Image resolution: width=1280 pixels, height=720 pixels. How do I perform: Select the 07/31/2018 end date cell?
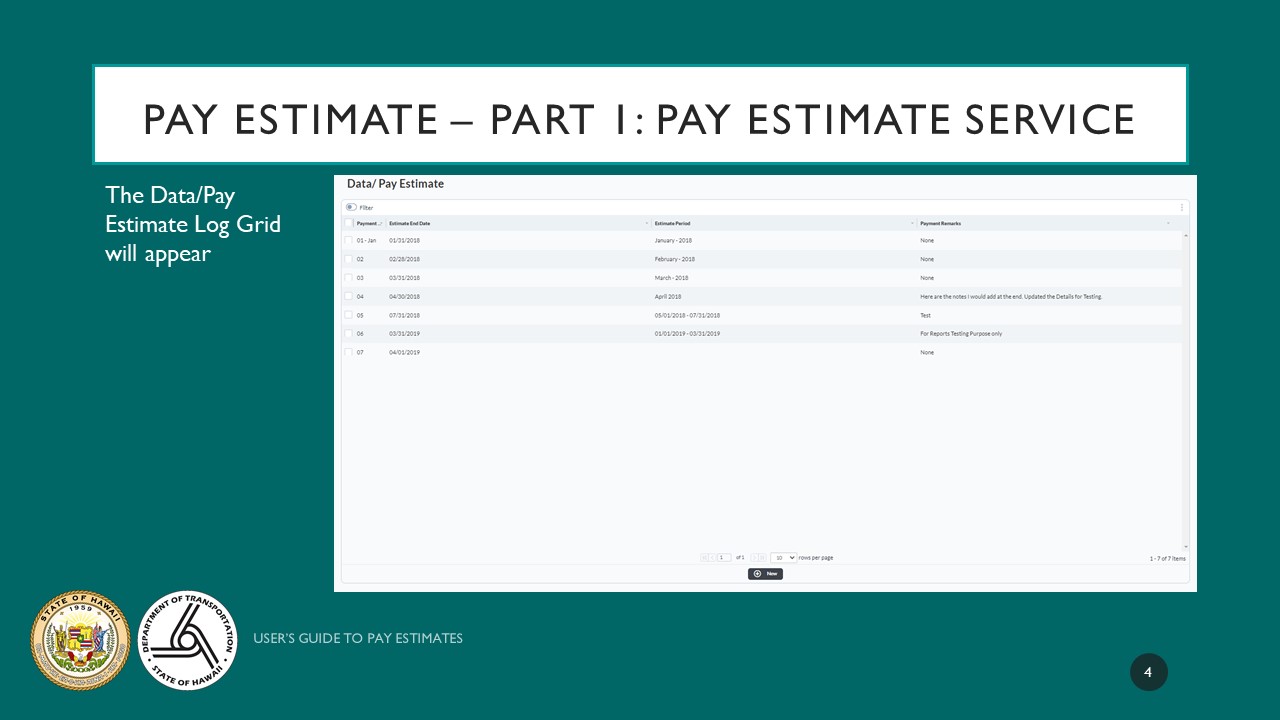tap(404, 315)
